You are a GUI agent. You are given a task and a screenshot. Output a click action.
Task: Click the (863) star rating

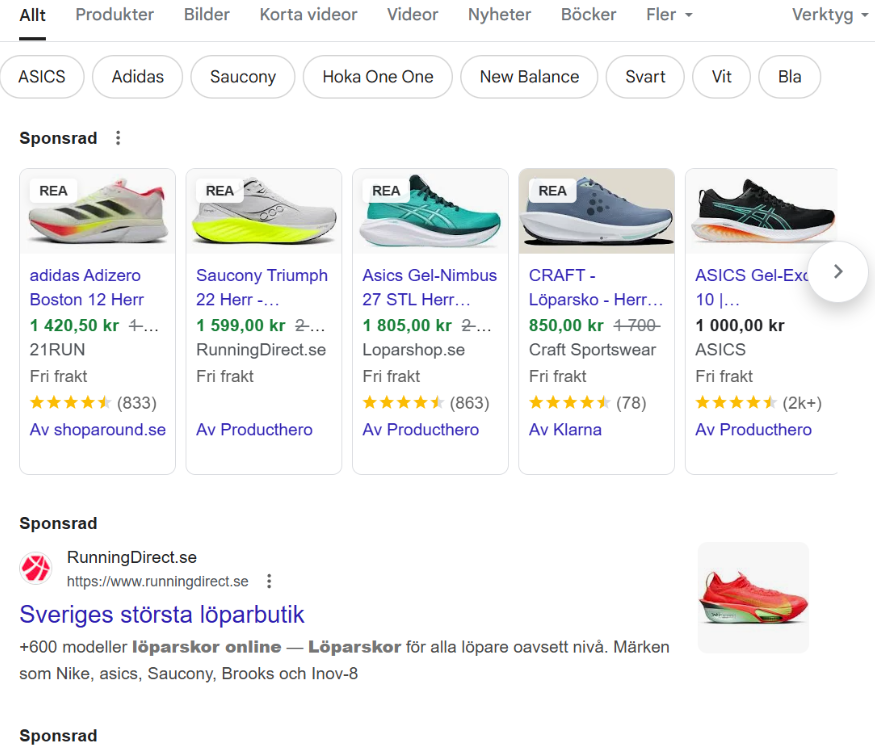pyautogui.click(x=426, y=403)
